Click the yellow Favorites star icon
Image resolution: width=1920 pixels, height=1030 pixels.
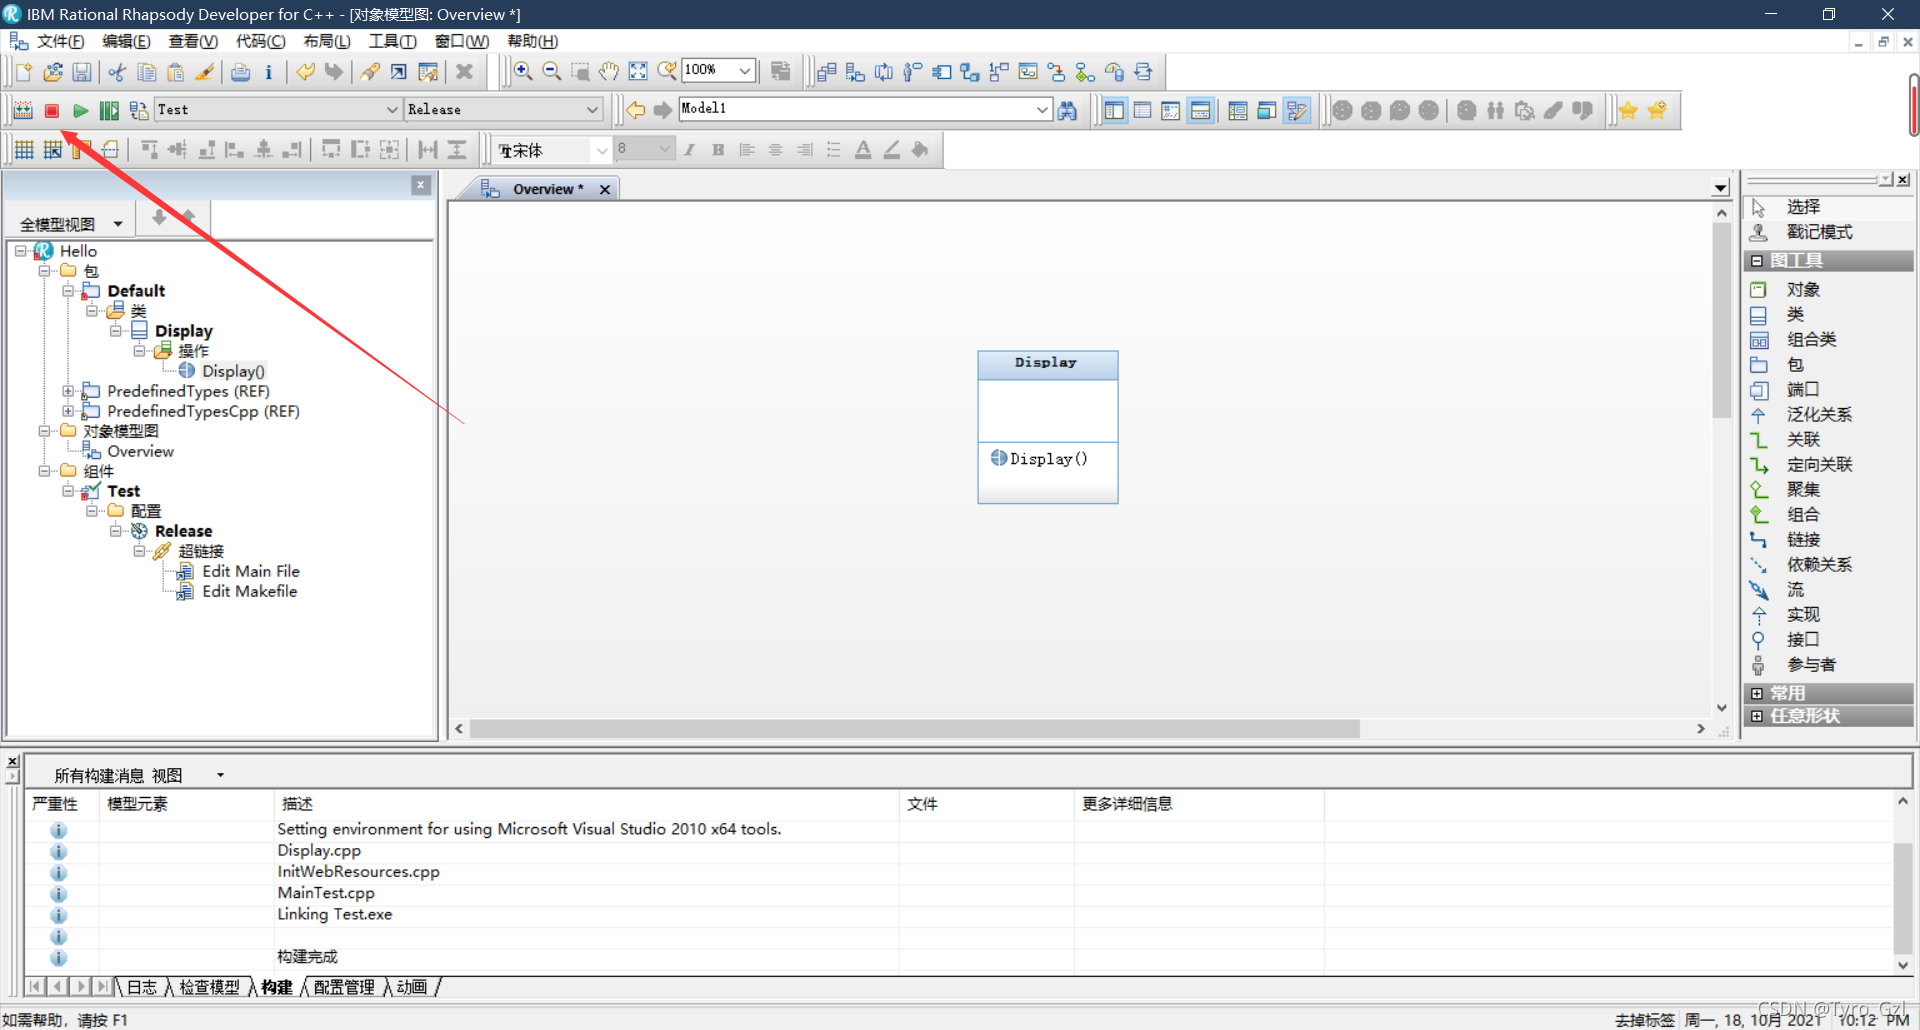pyautogui.click(x=1628, y=110)
